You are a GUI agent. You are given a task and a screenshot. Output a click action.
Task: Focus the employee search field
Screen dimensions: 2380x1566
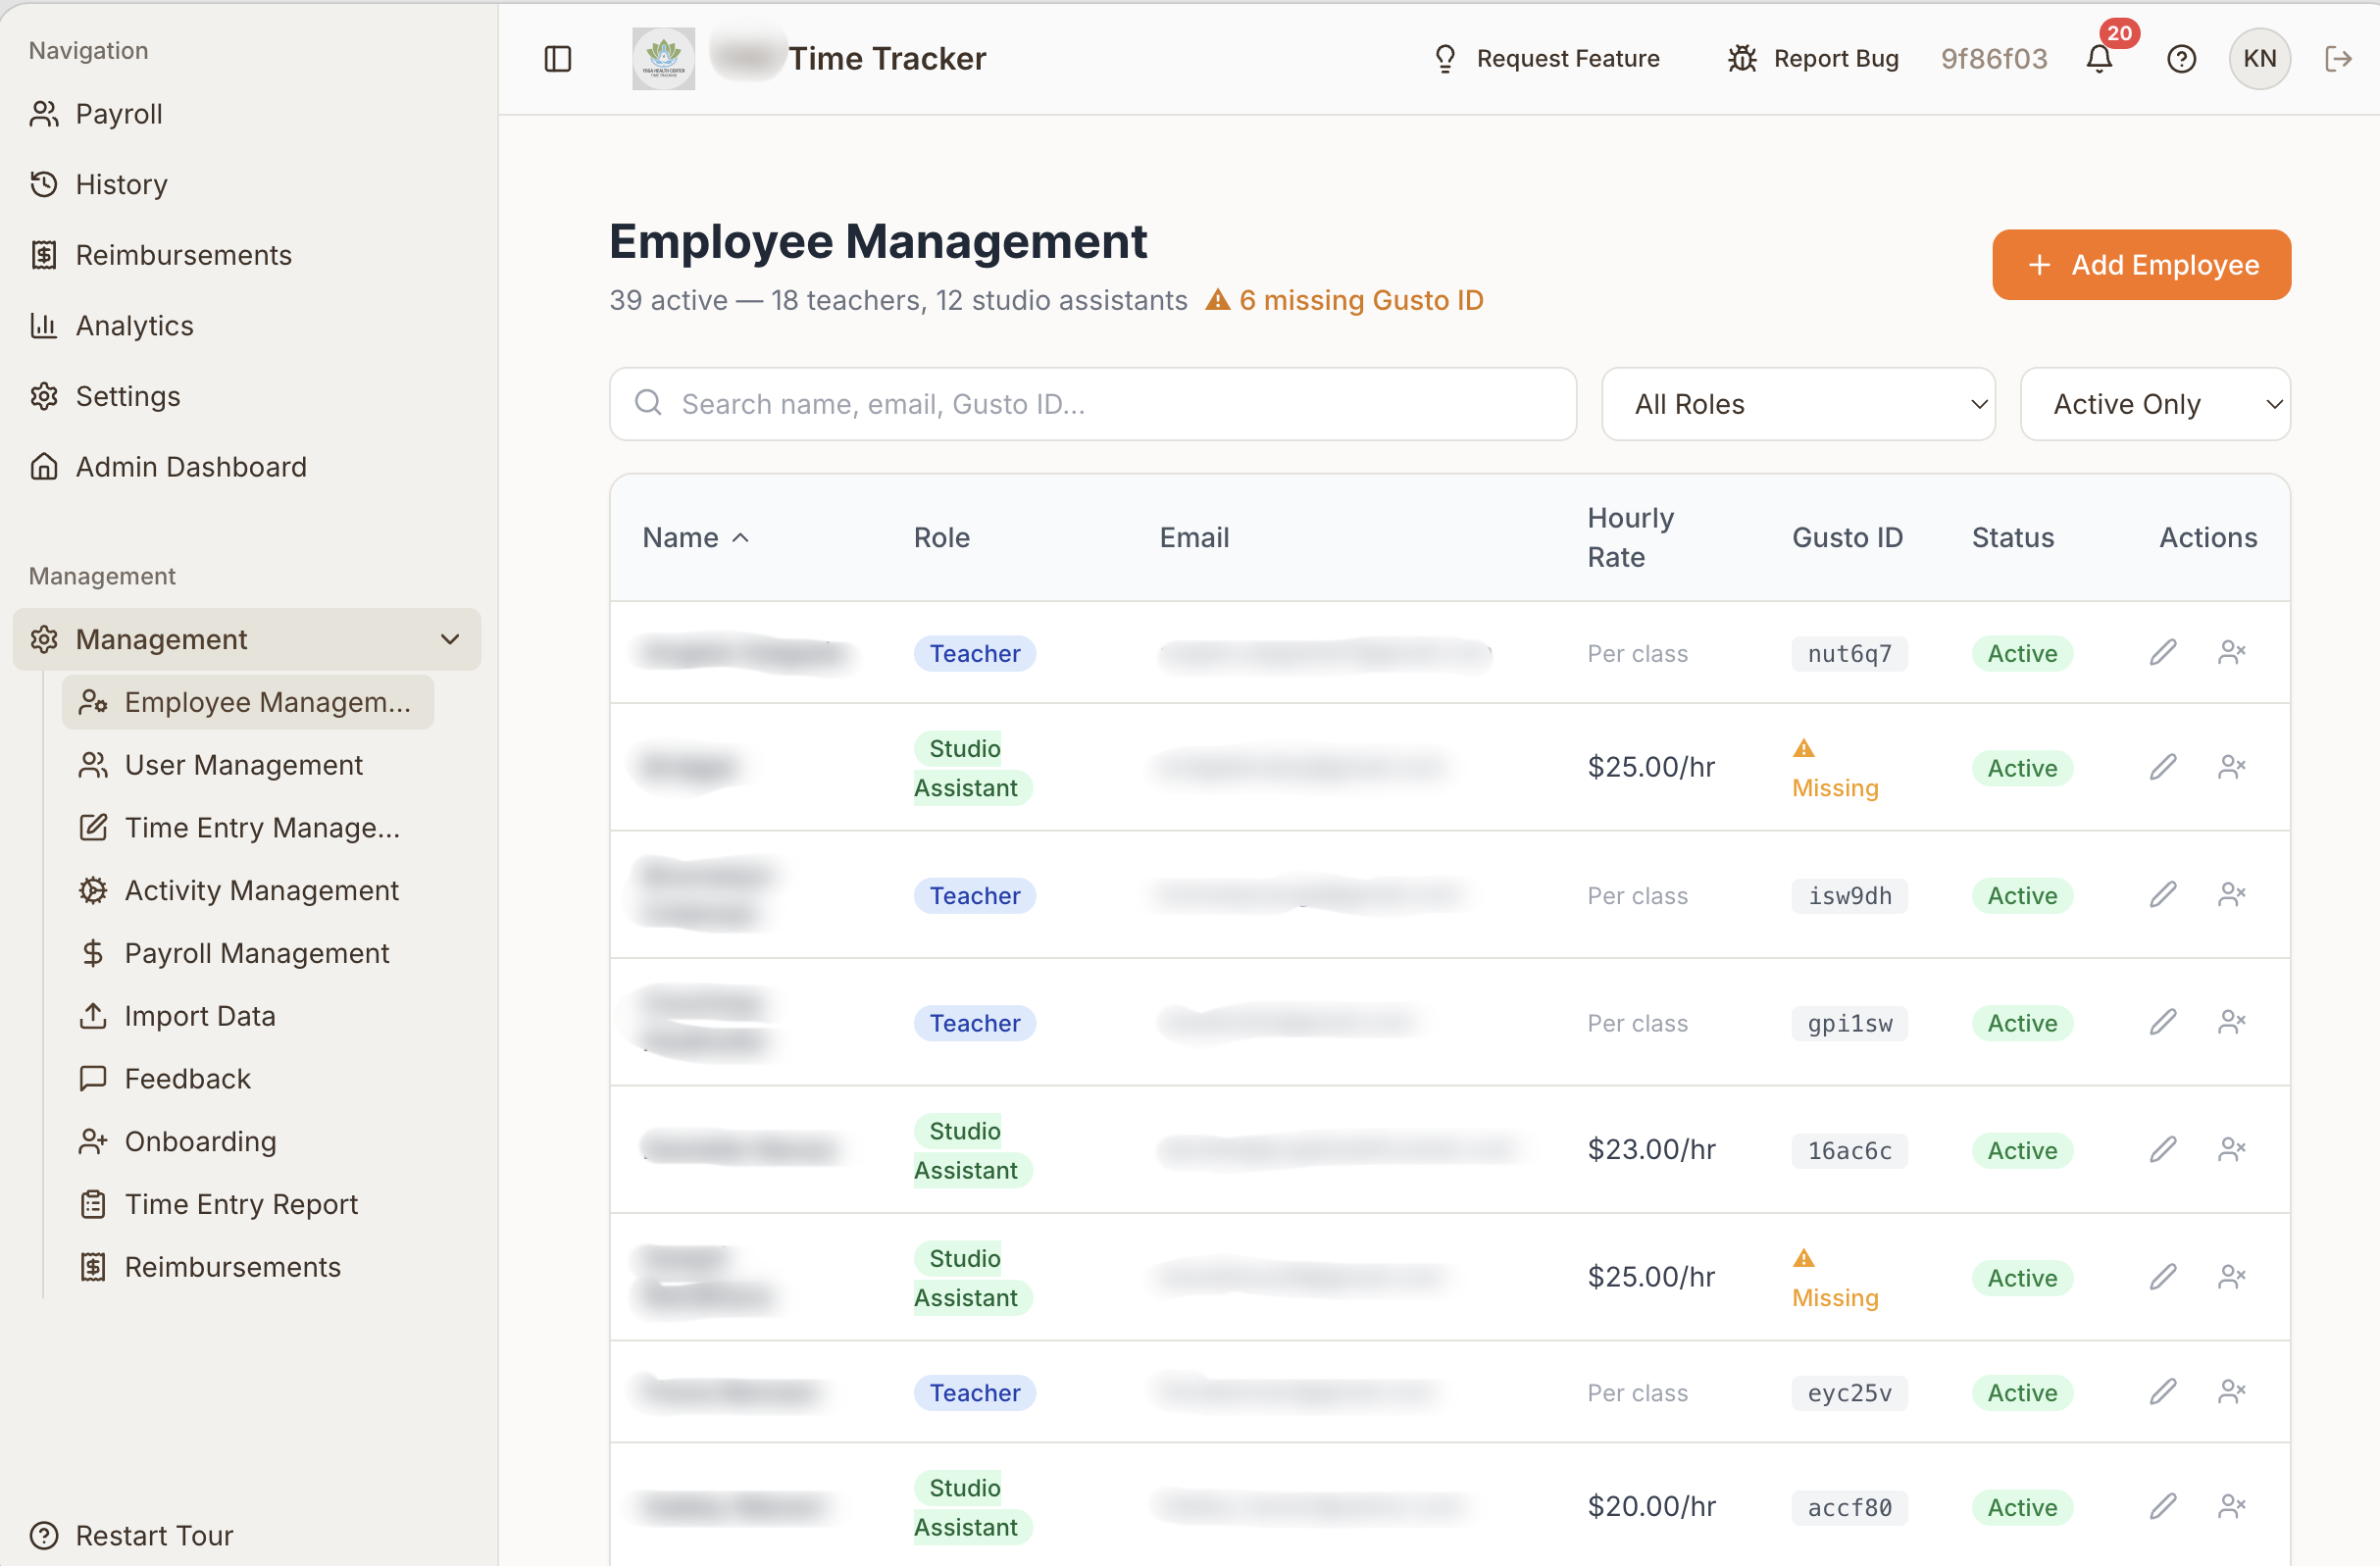[x=1093, y=404]
